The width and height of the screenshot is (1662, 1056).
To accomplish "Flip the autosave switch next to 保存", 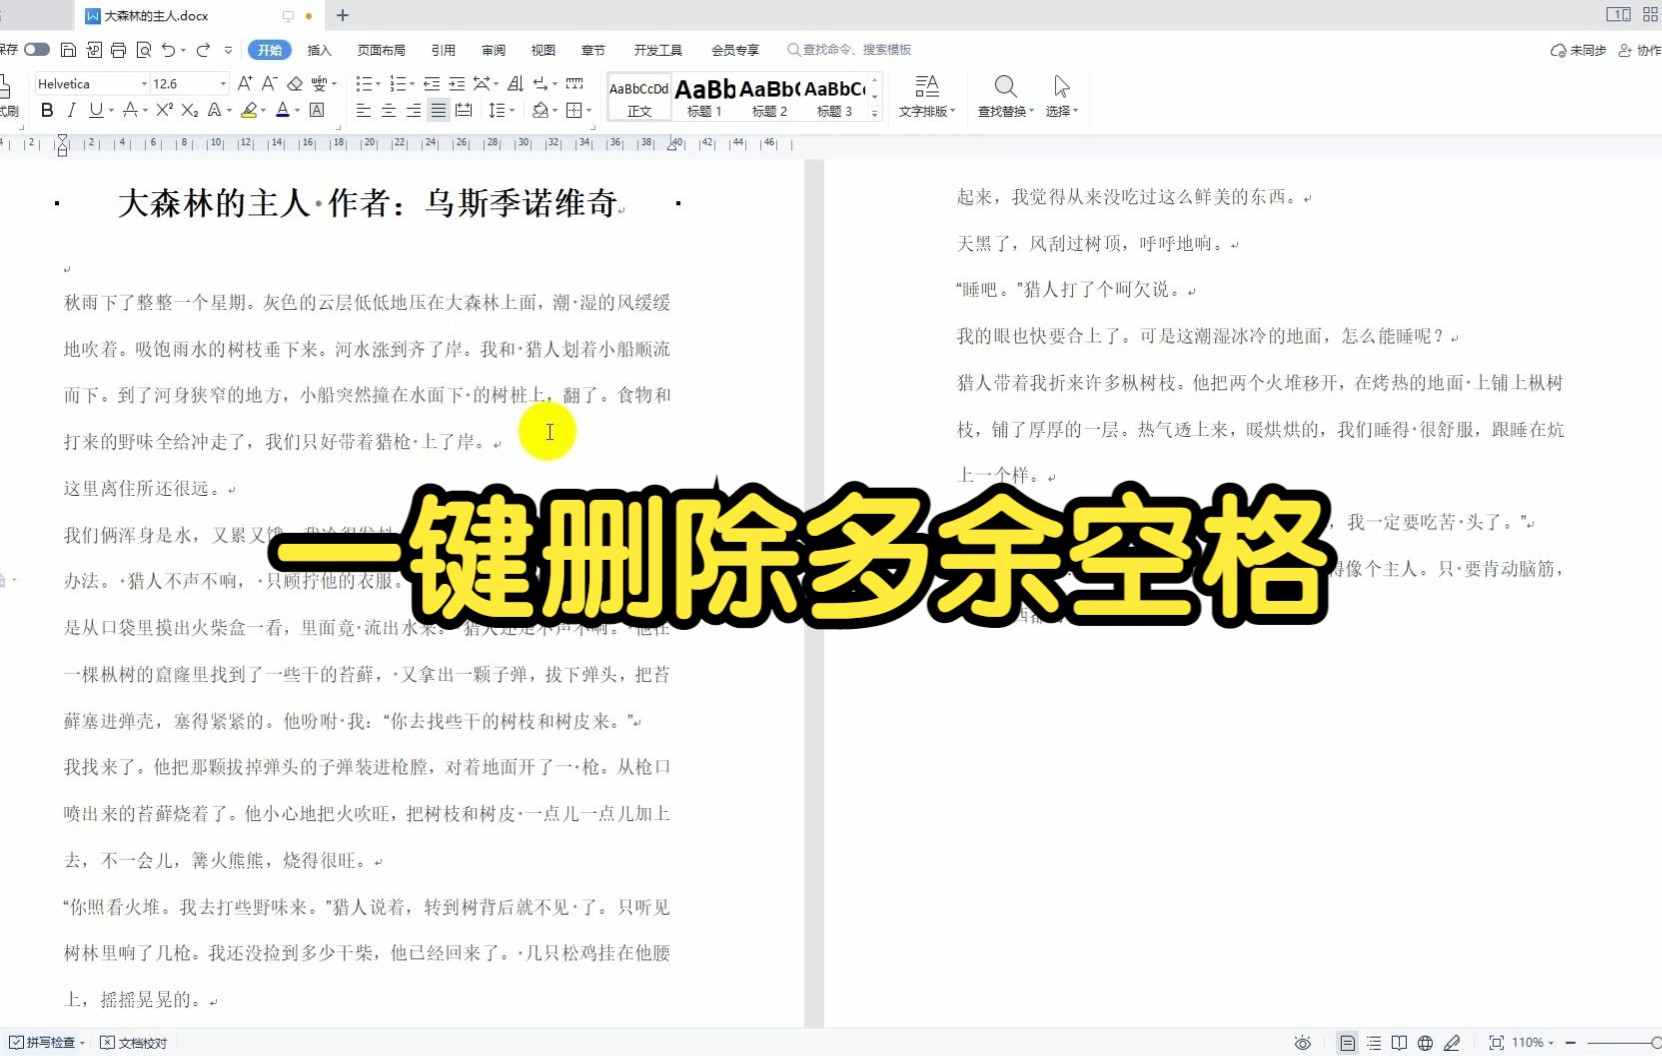I will point(36,48).
